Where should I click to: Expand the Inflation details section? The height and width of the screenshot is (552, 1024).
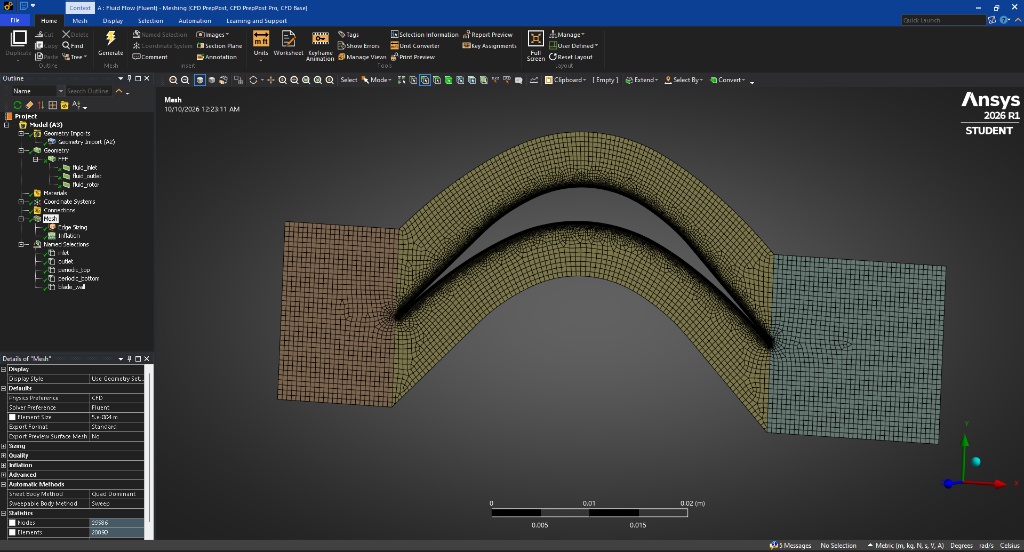coord(3,465)
